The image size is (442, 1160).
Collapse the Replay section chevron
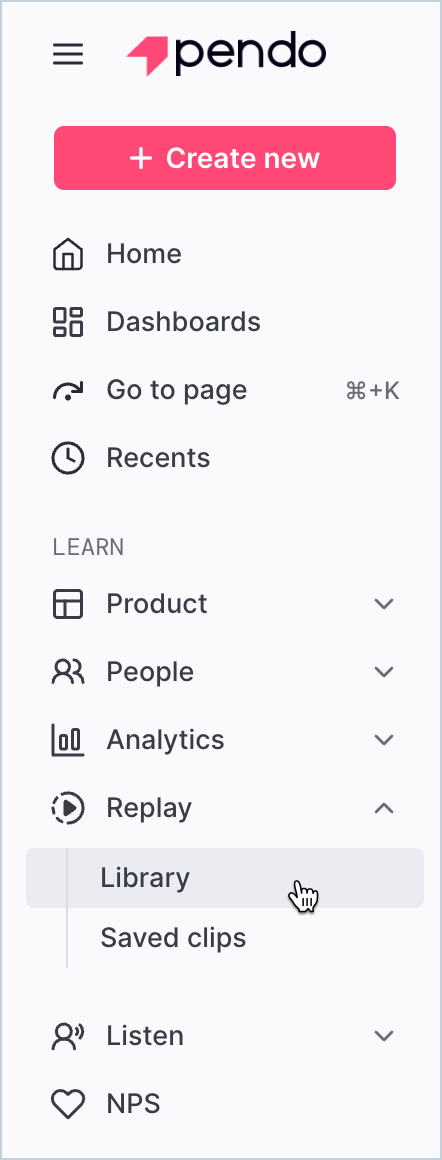pos(384,808)
